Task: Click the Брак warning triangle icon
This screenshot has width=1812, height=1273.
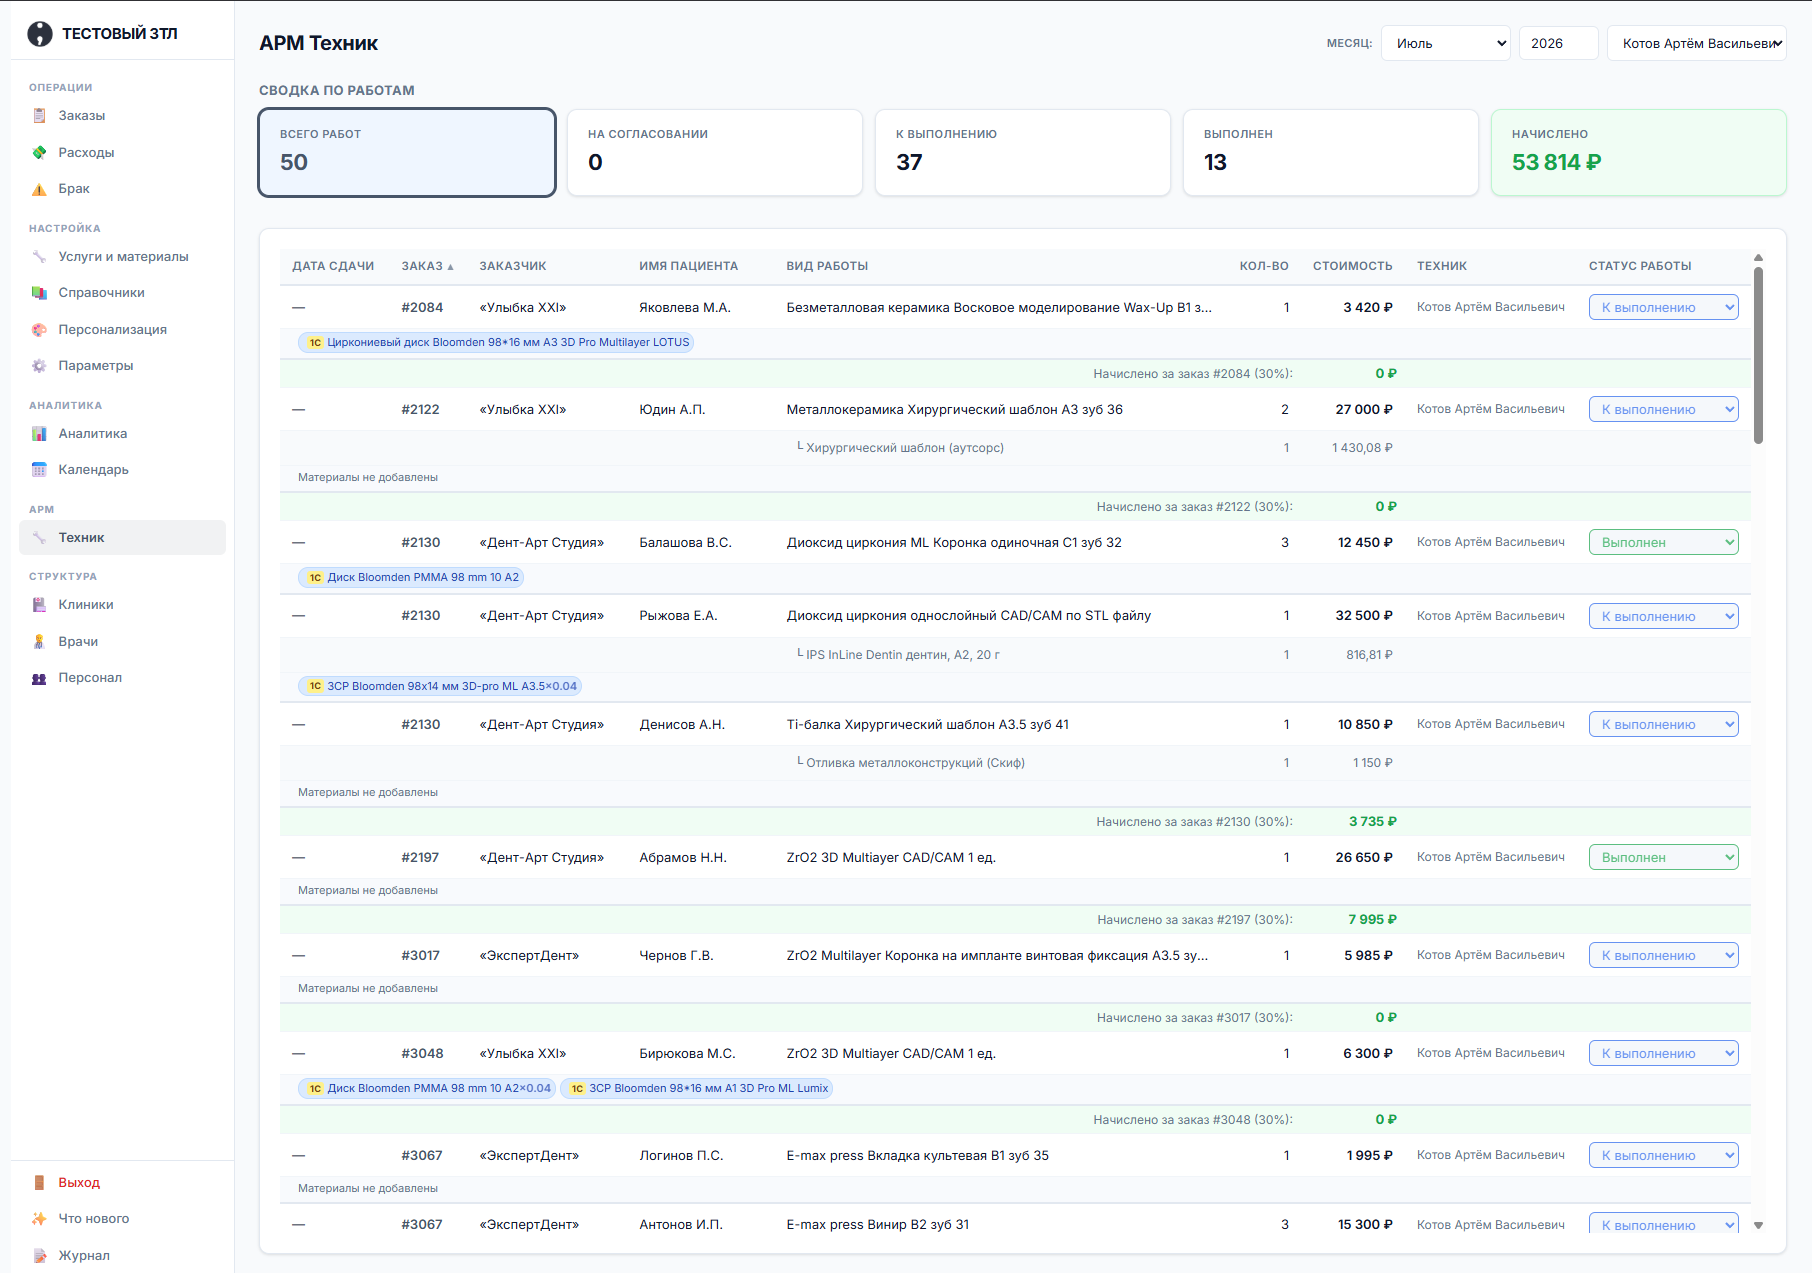Action: [39, 189]
